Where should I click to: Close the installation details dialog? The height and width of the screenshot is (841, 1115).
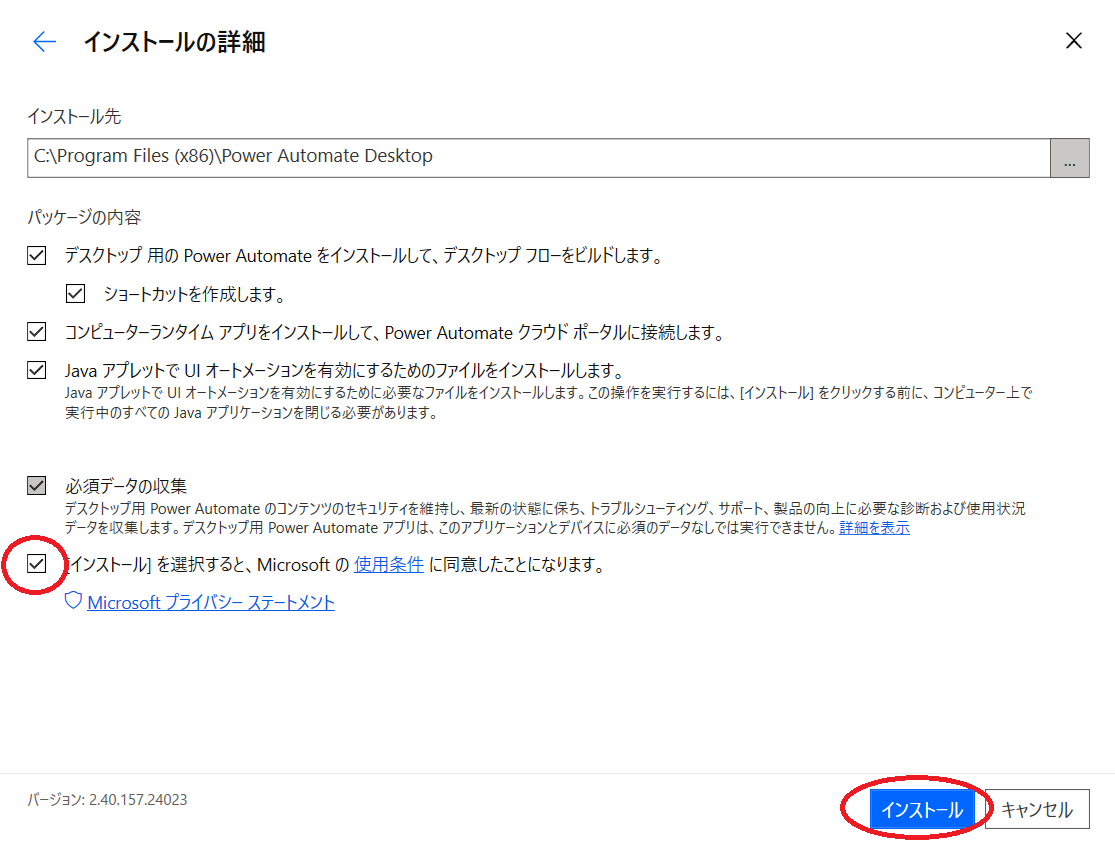(x=1073, y=41)
